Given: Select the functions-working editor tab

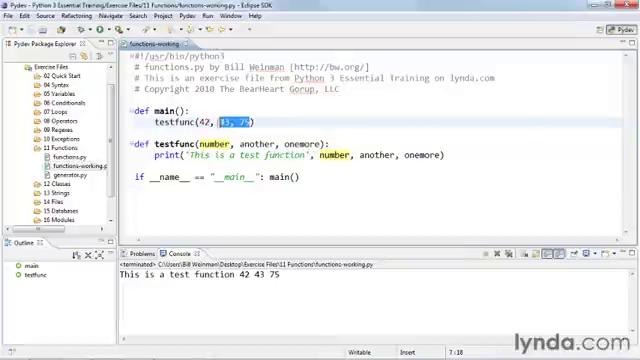Looking at the screenshot, I should (154, 44).
